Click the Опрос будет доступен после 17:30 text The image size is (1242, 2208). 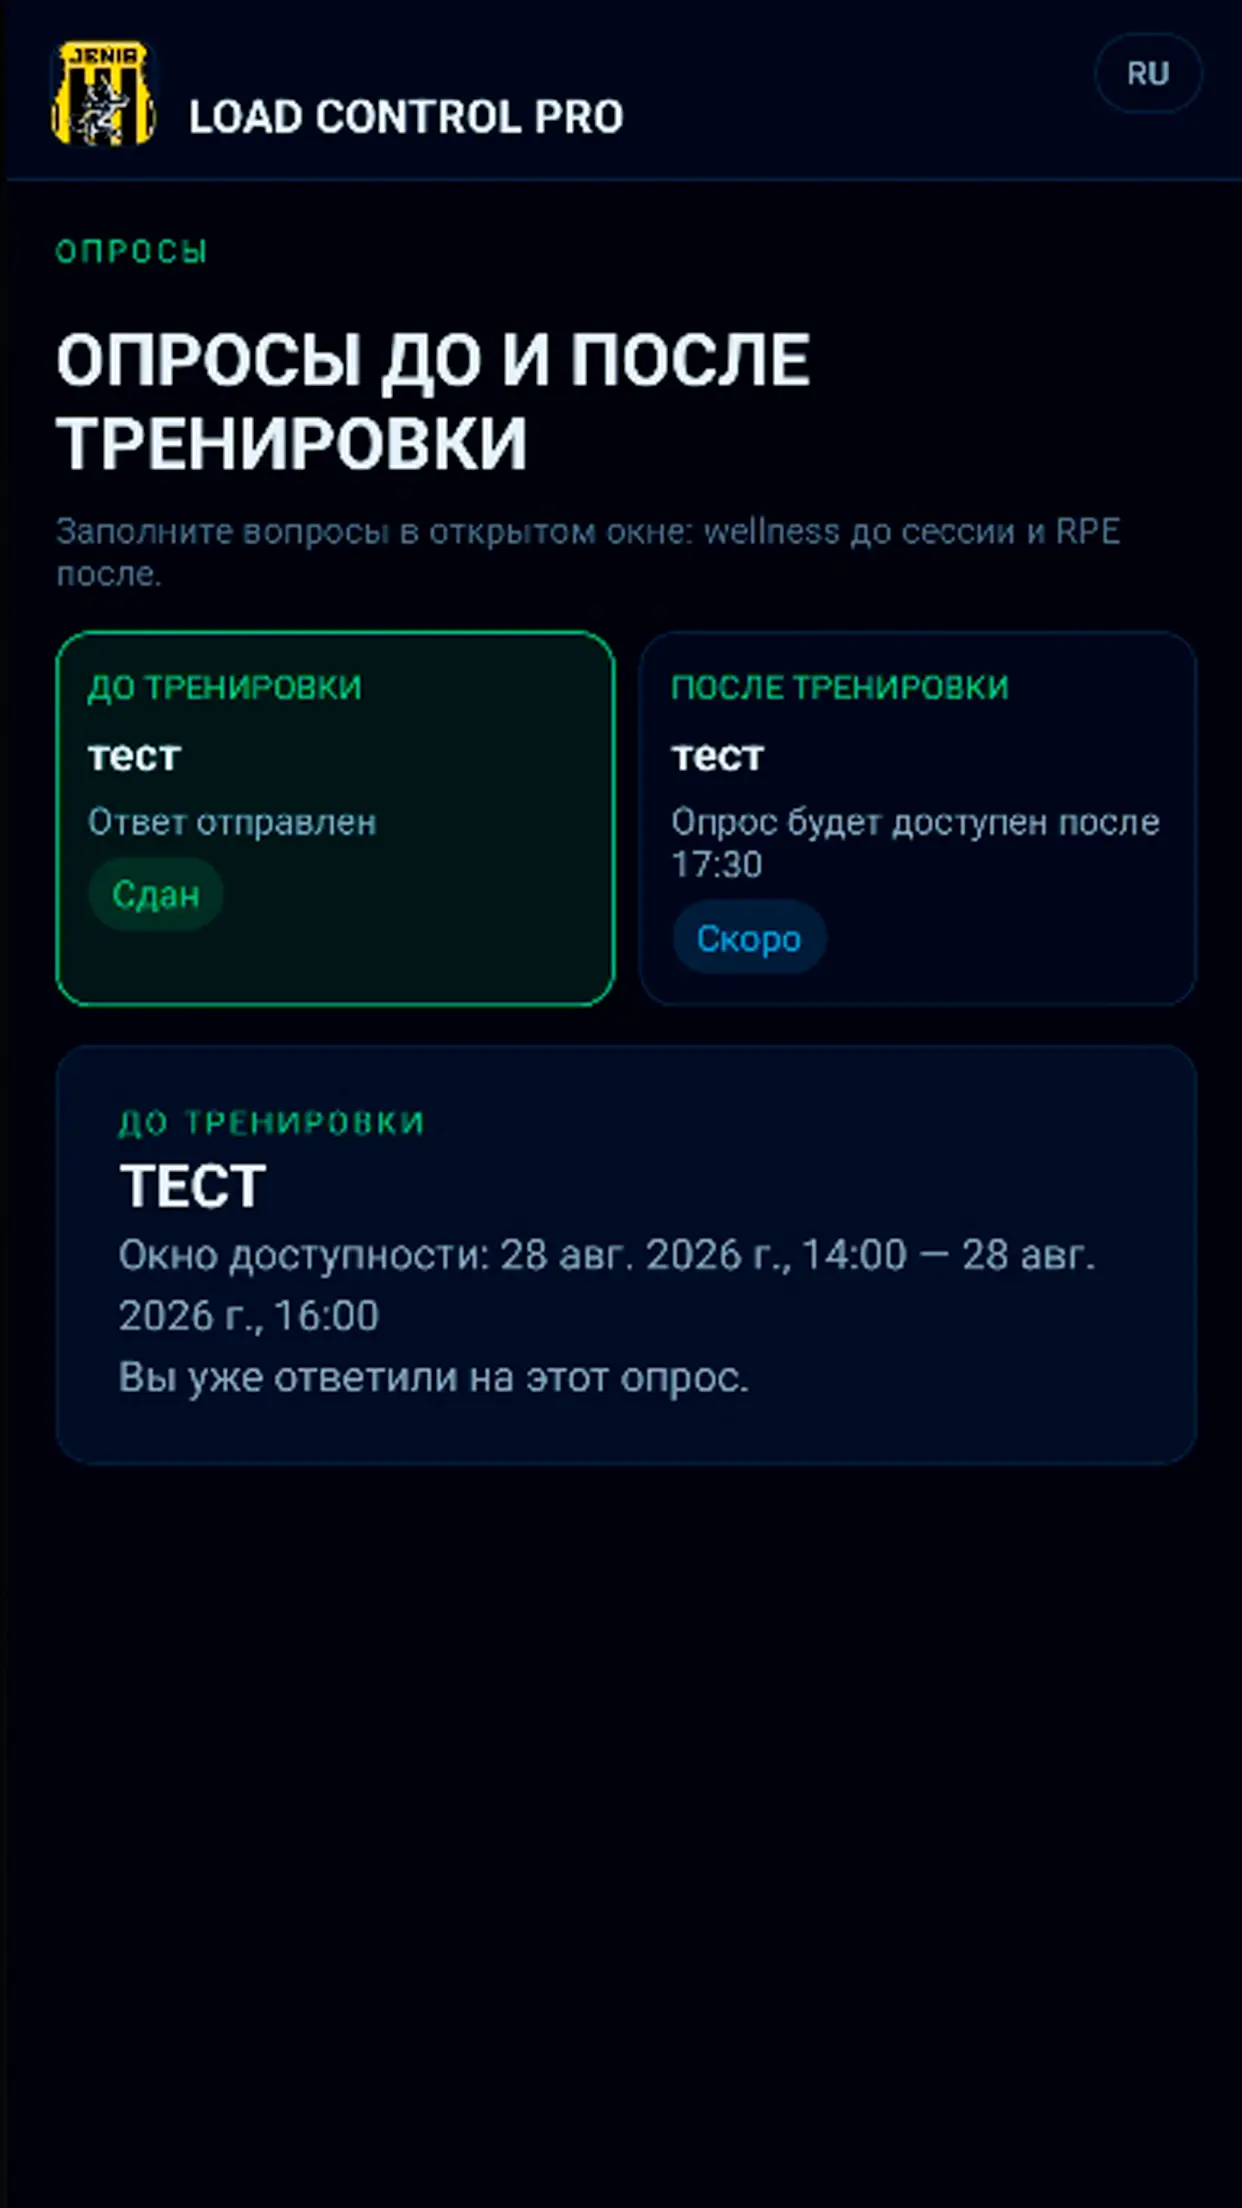pos(915,842)
